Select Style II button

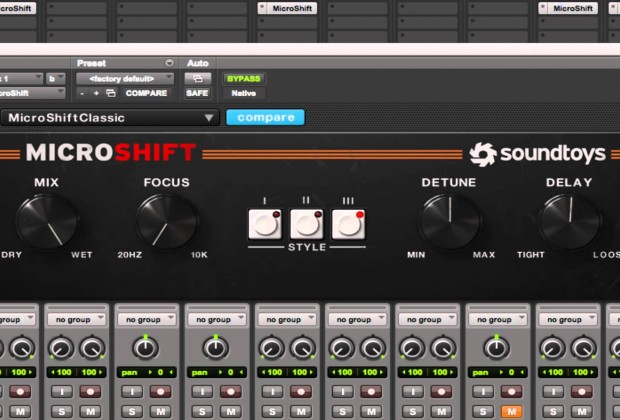point(307,224)
